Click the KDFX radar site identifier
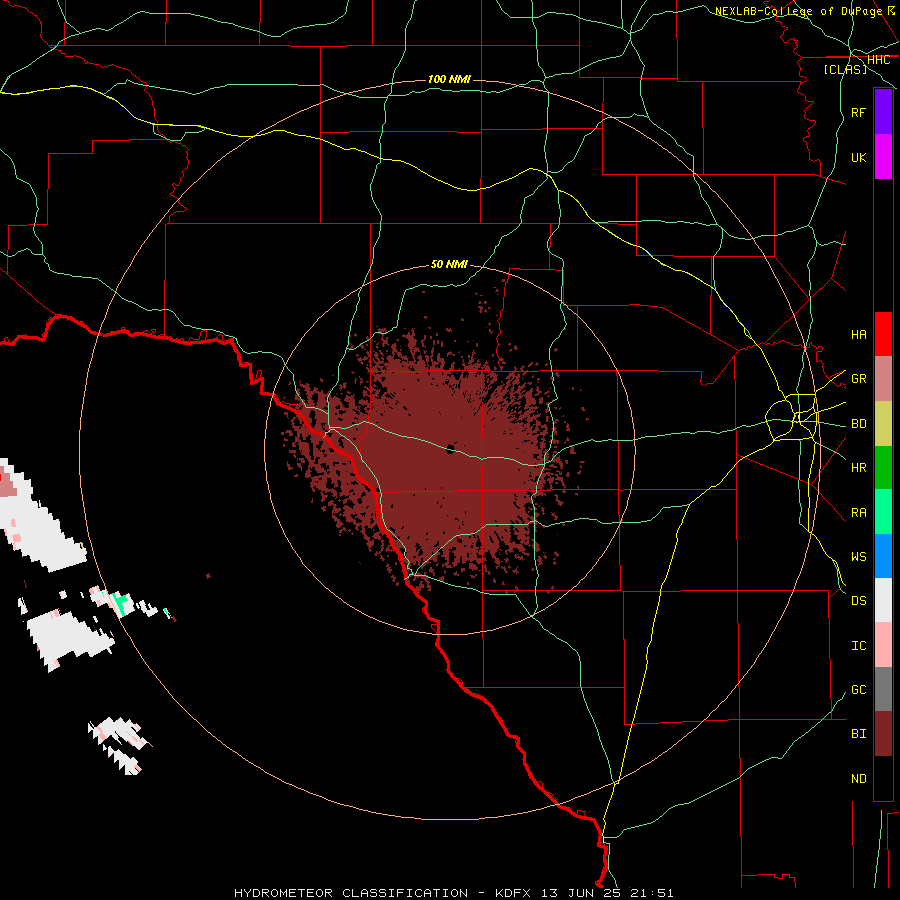 click(513, 893)
